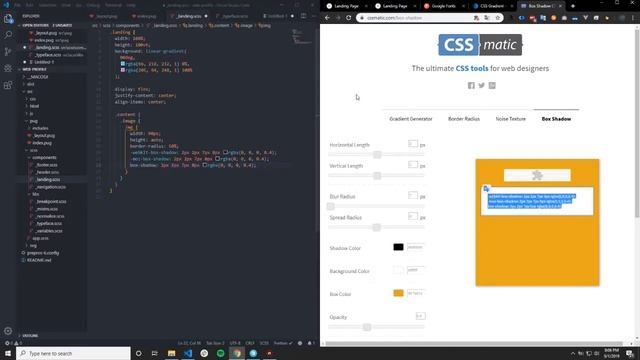The height and width of the screenshot is (360, 640).
Task: Click the errors and warnings status bar indicator
Action: click(x=13, y=343)
